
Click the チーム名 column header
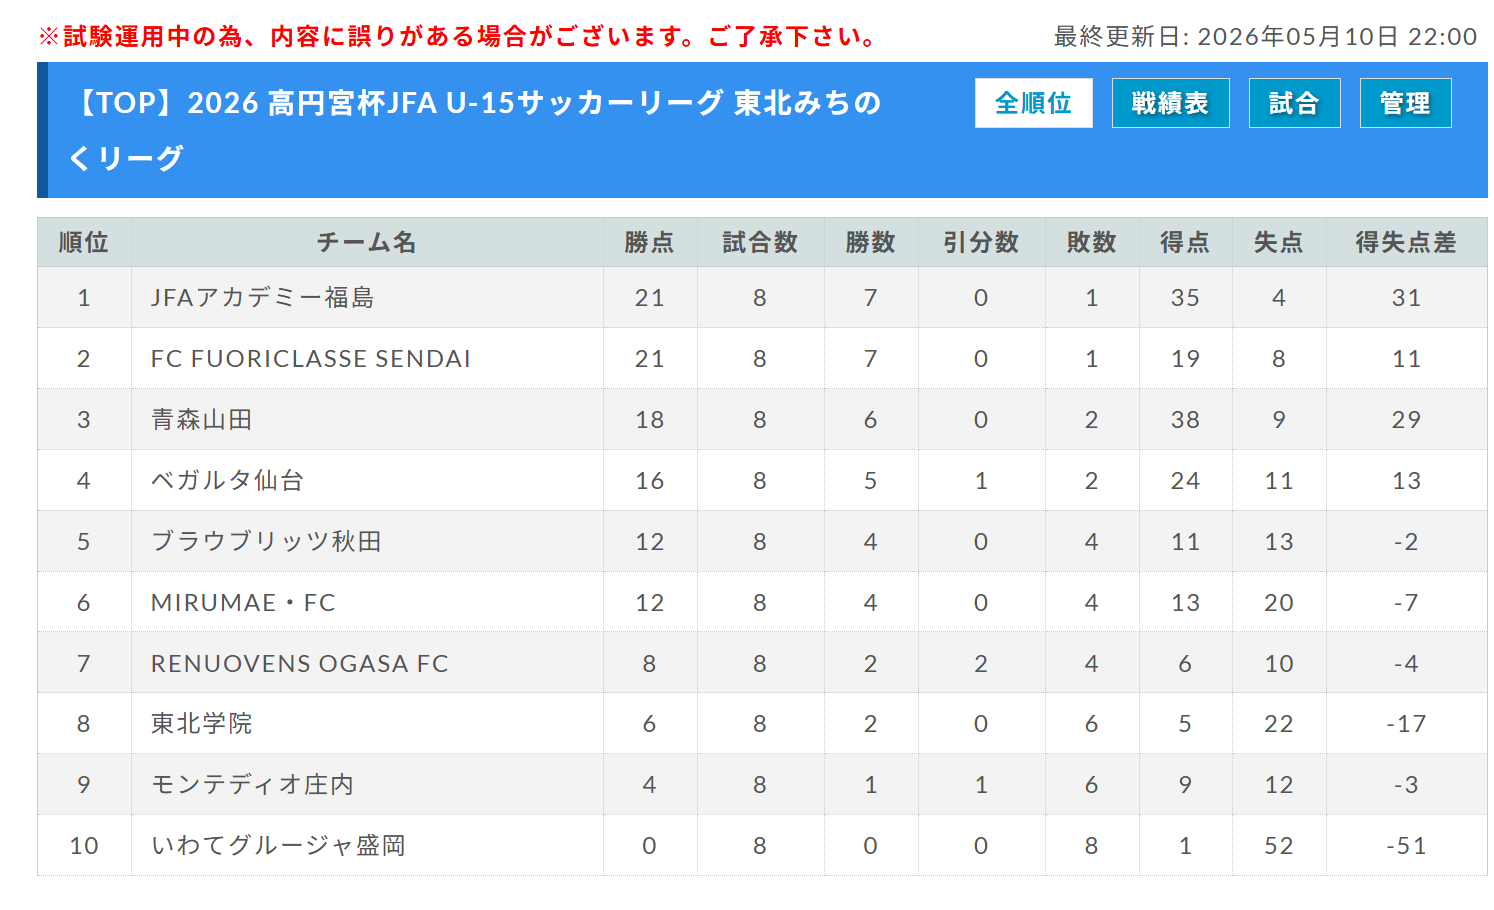[x=367, y=242]
